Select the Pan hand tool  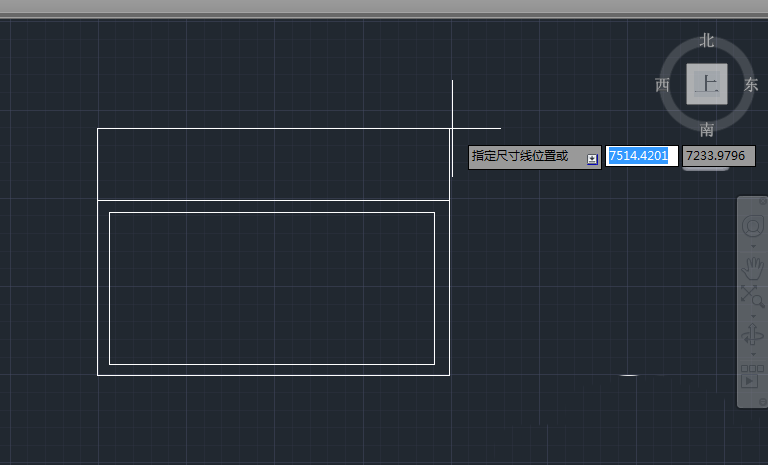click(x=752, y=268)
